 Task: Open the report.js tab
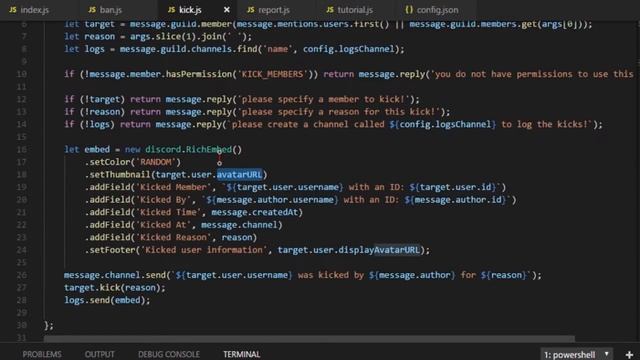(269, 10)
